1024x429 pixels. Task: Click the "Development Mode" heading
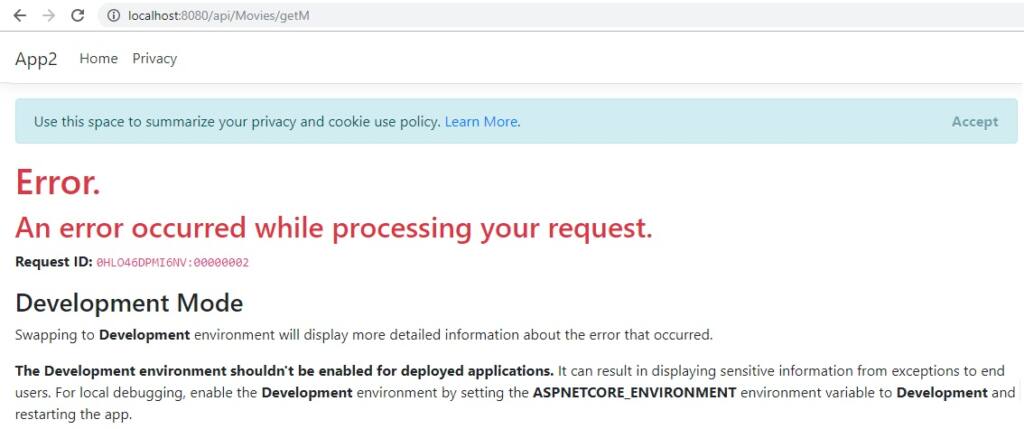(x=129, y=303)
